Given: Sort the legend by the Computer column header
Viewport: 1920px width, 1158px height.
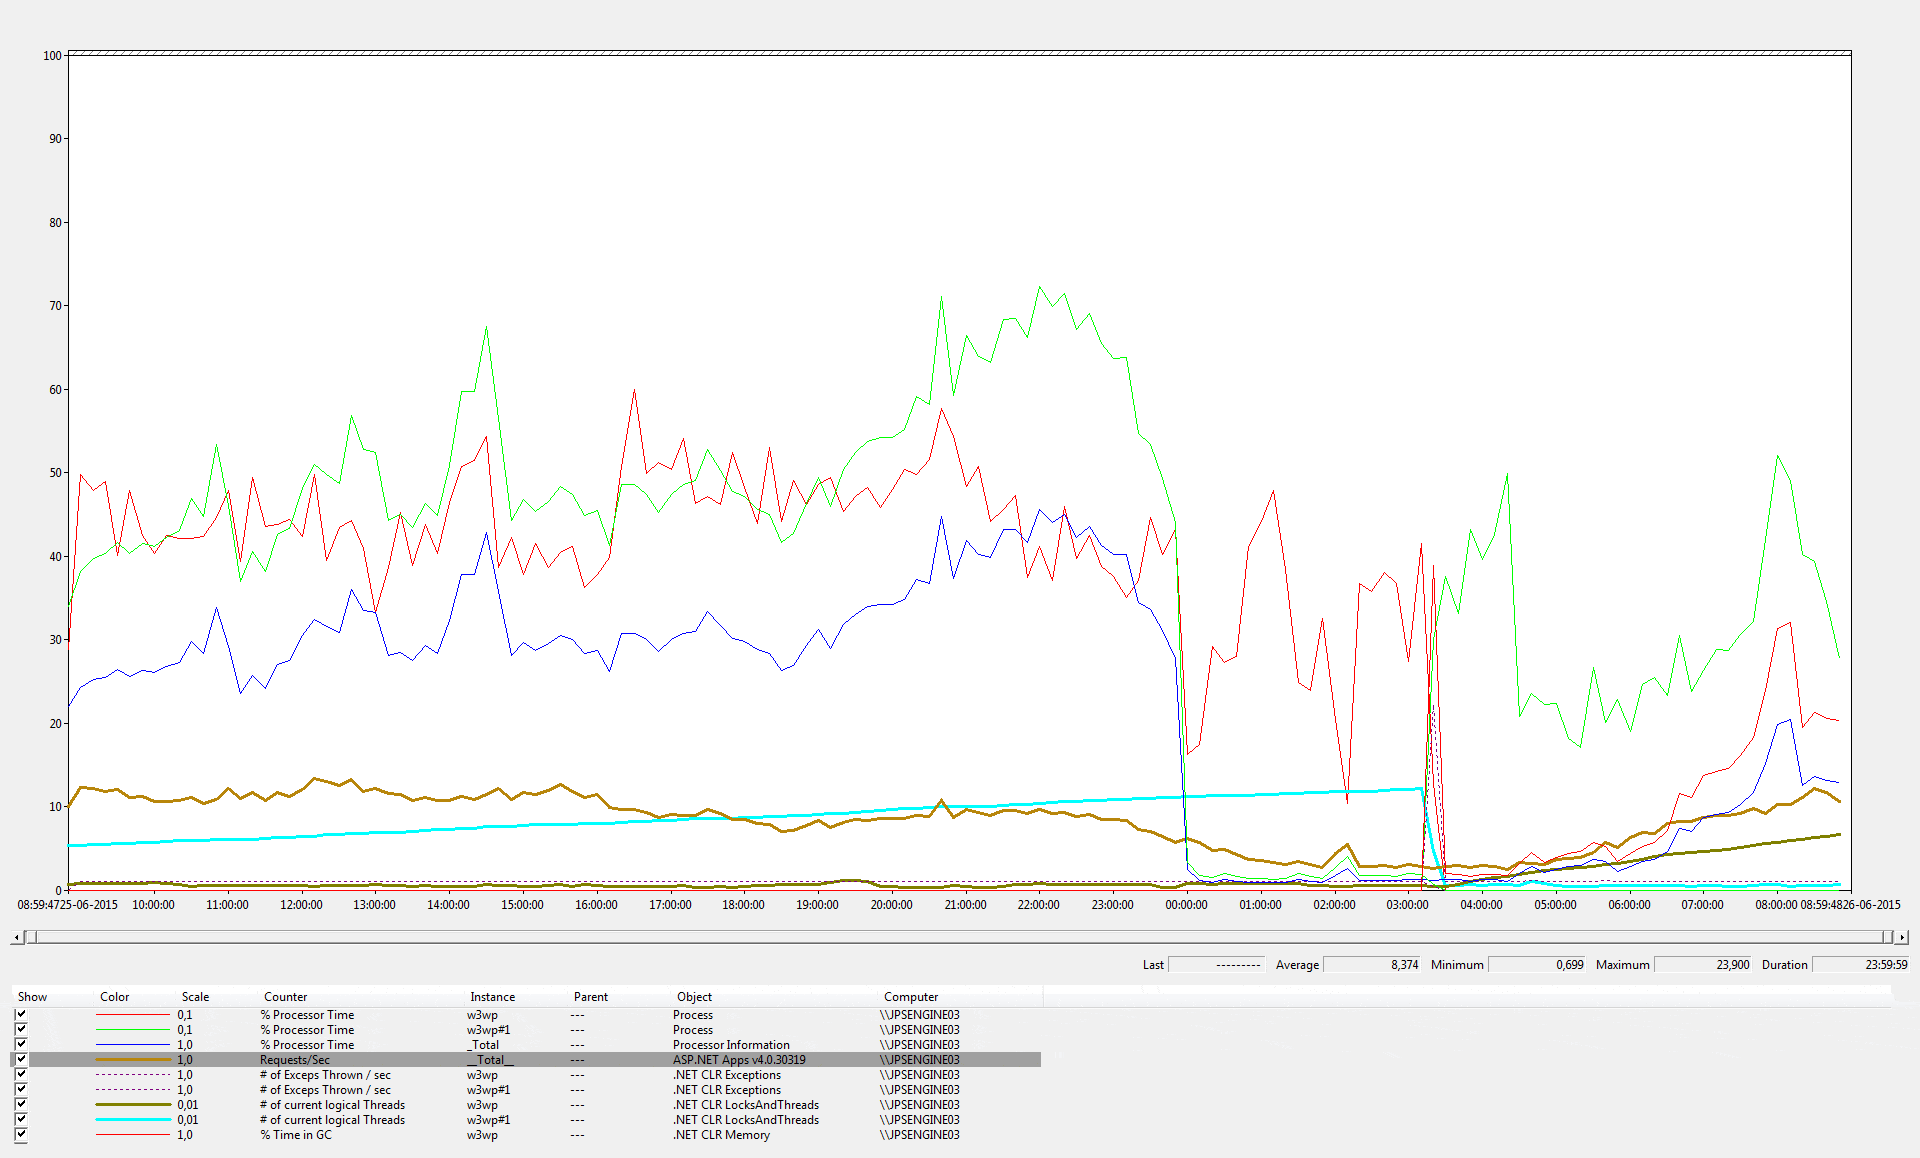Looking at the screenshot, I should click(911, 997).
